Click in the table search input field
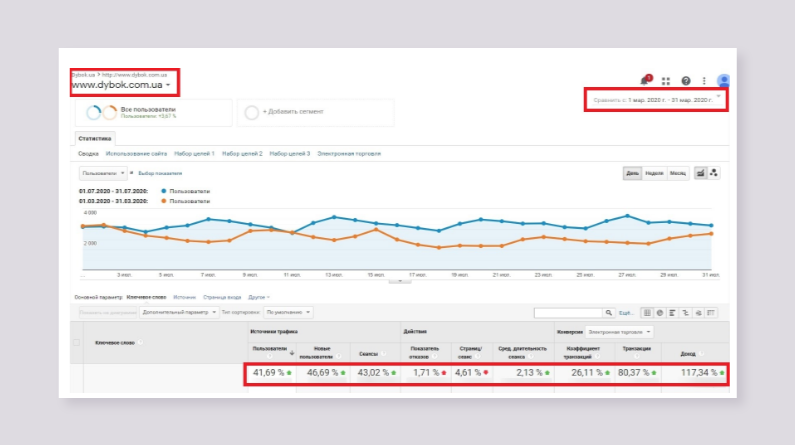The image size is (795, 445). point(567,313)
